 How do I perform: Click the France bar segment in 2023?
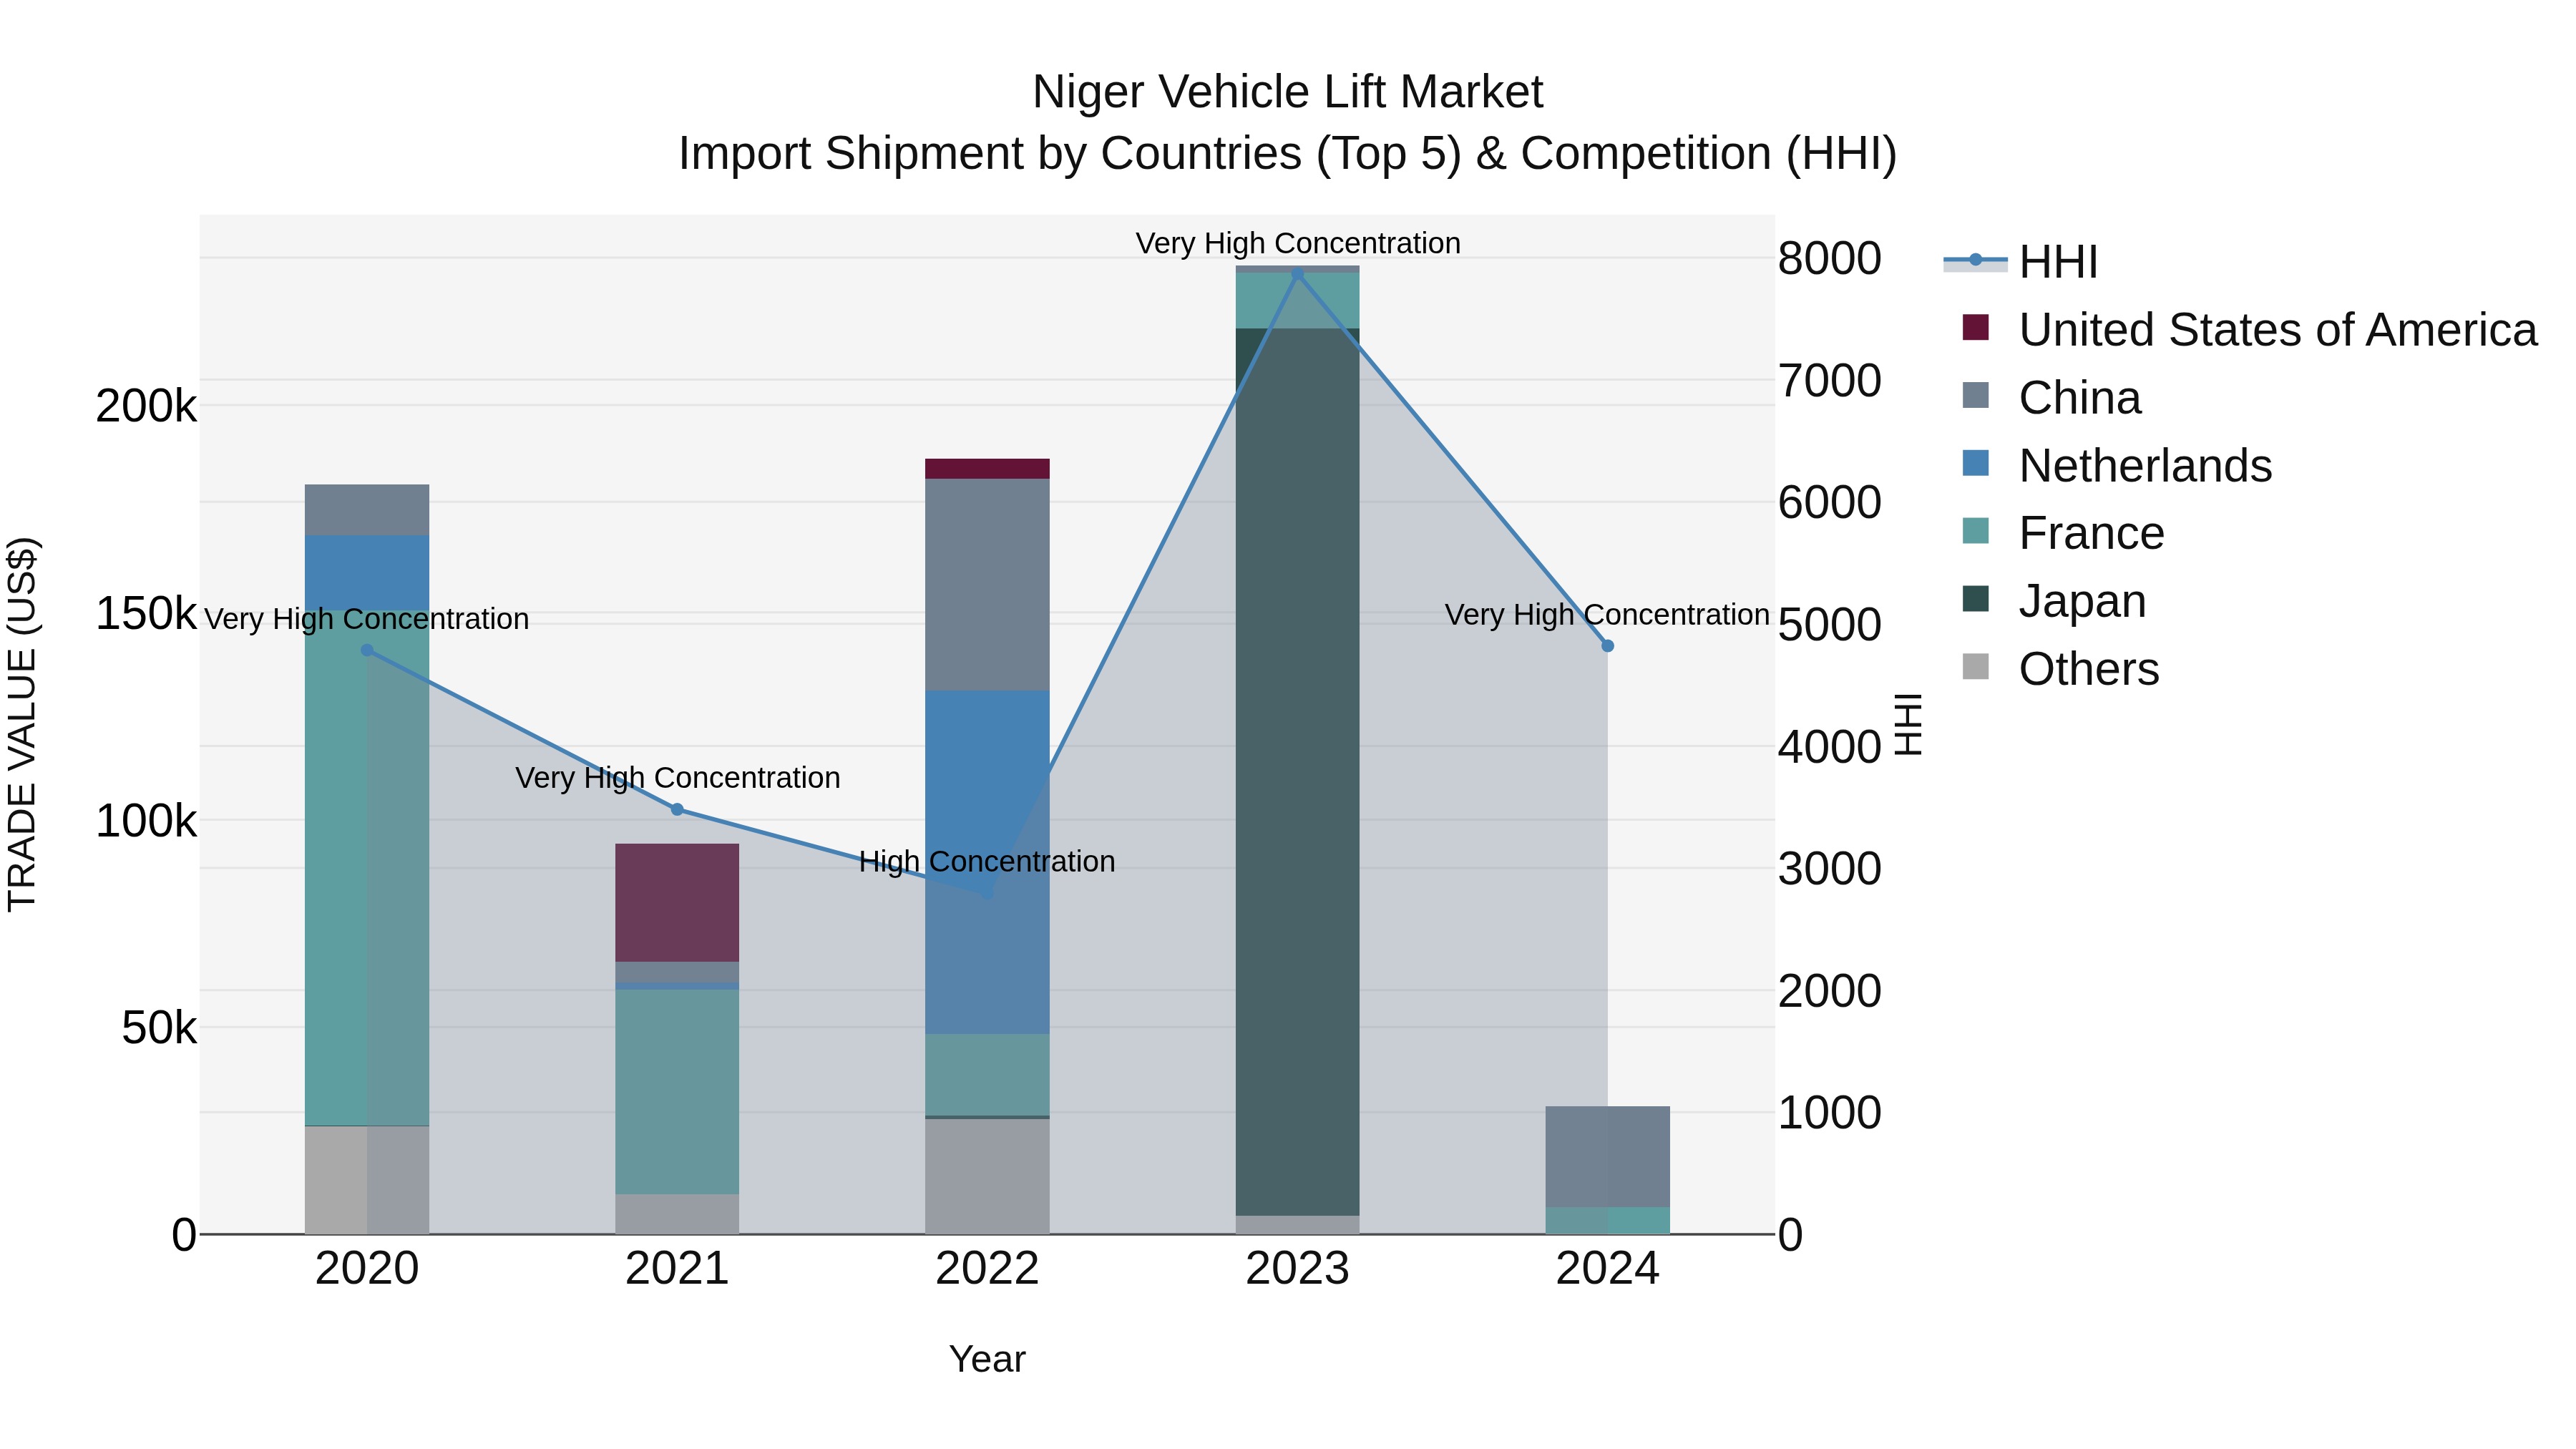tap(1298, 300)
